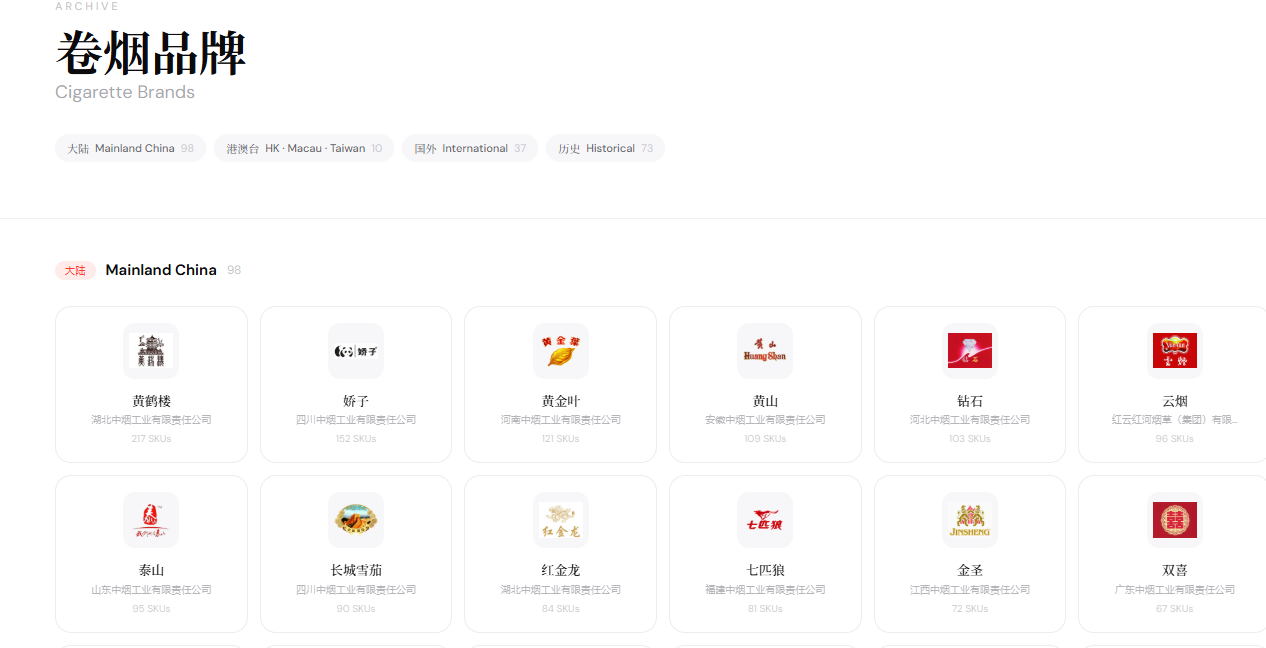Click the ARCHIVE breadcrumb label
Image resolution: width=1266 pixels, height=648 pixels.
pyautogui.click(x=88, y=6)
